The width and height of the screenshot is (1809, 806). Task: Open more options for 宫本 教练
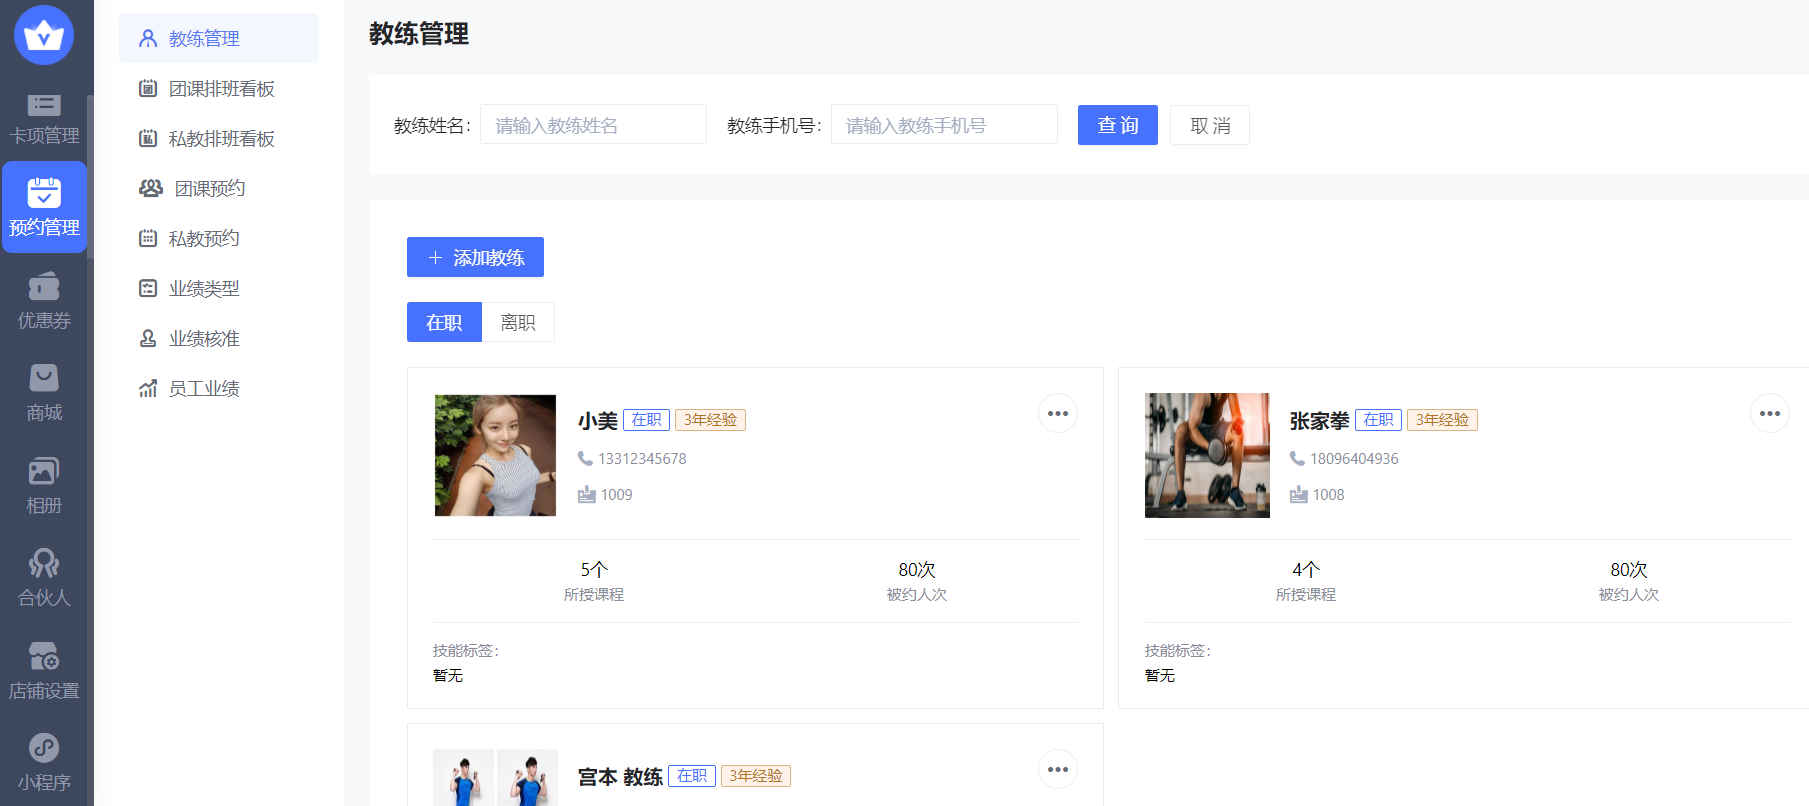pos(1058,769)
